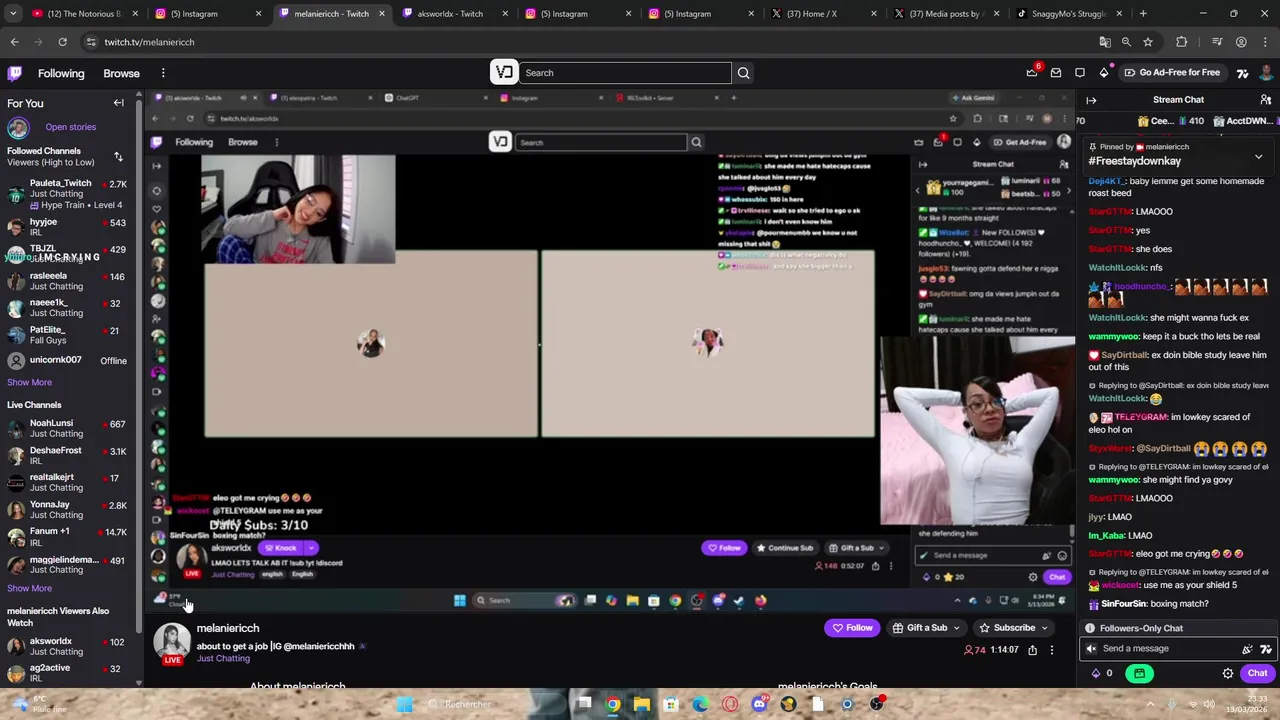Open Whispers speech bubble icon
This screenshot has width=1280, height=720.
click(x=1080, y=73)
